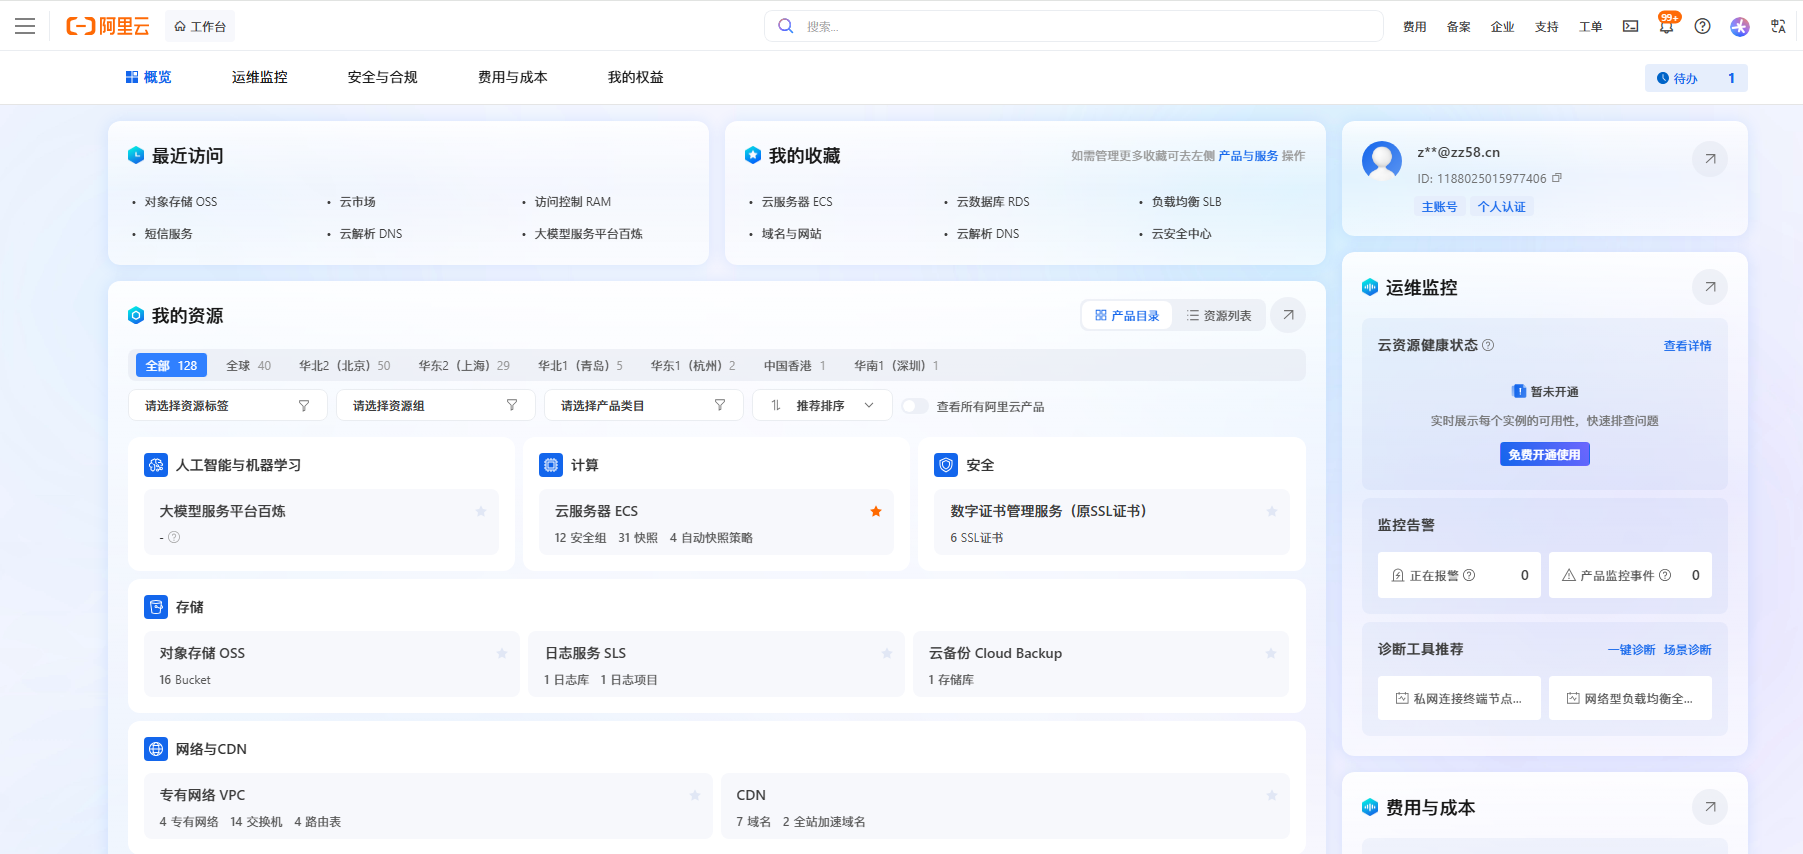Open 个人认证 tag link
This screenshot has height=854, width=1803.
click(1502, 207)
